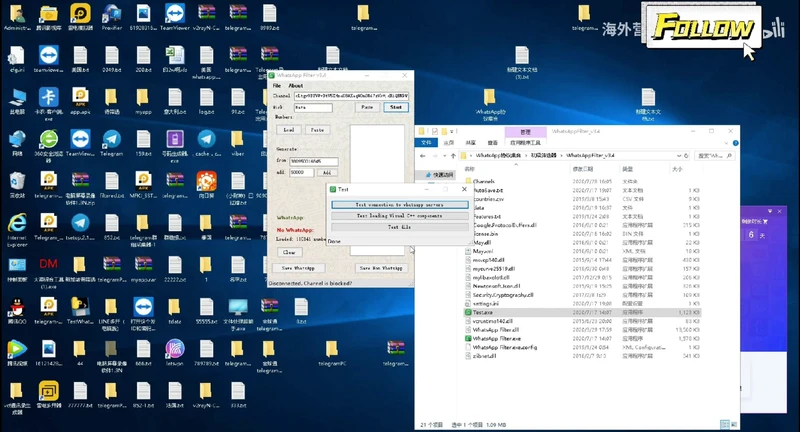Image resolution: width=800 pixels, height=432 pixels.
Task: Select countries.csv in the file list
Action: click(x=488, y=199)
